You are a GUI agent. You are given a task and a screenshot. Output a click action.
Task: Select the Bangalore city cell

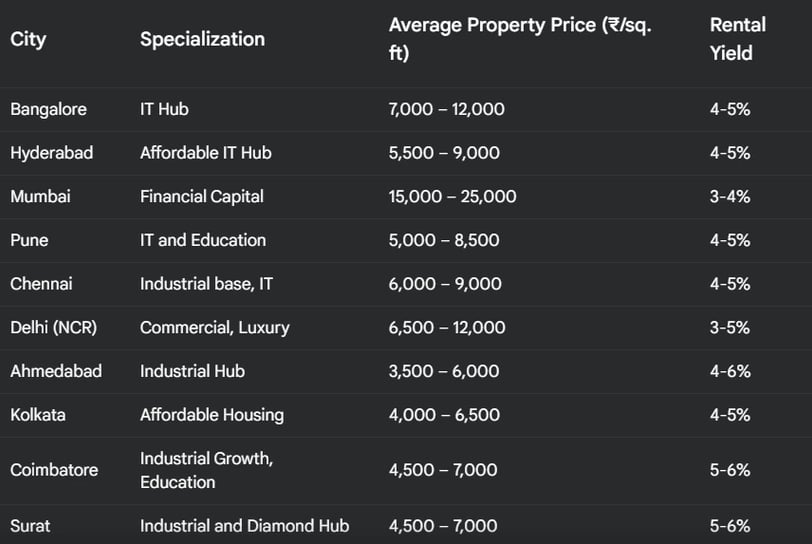coord(49,109)
